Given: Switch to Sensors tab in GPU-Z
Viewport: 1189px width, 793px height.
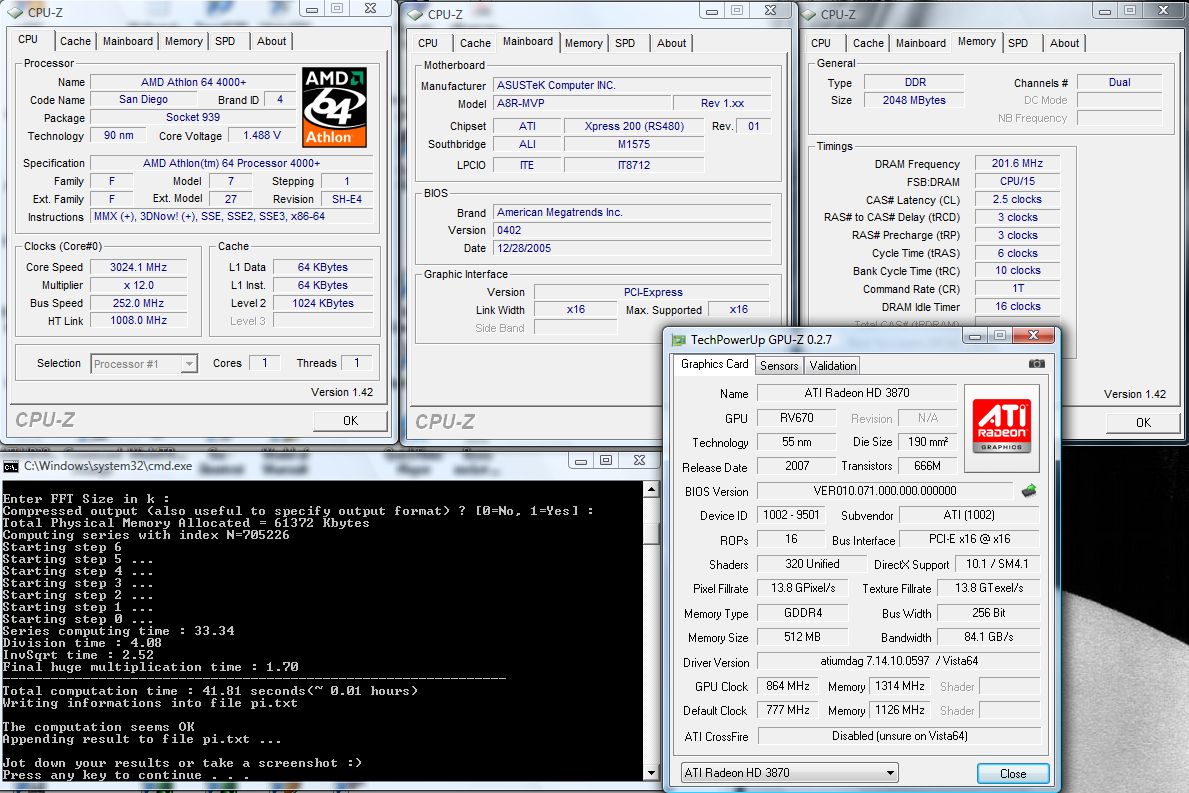Looking at the screenshot, I should click(780, 365).
